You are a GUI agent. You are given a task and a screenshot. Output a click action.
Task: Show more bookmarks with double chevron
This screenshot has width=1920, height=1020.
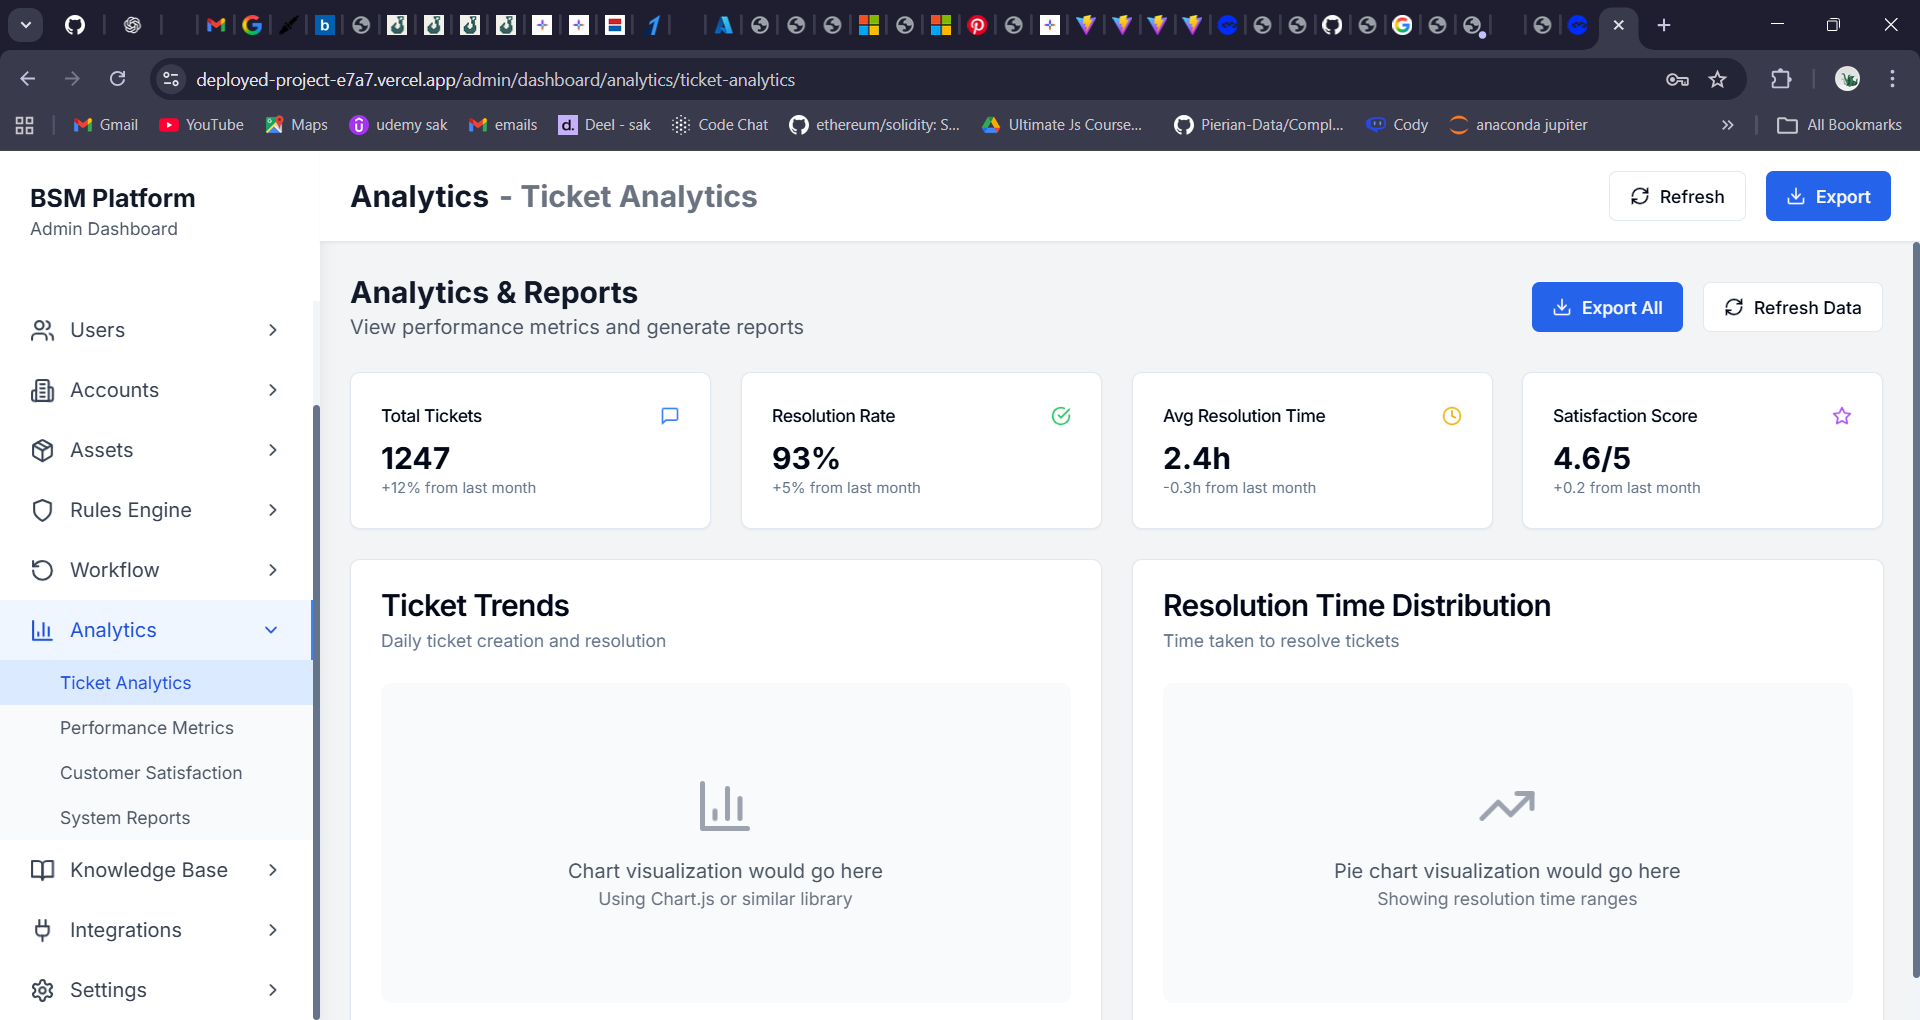click(1727, 125)
